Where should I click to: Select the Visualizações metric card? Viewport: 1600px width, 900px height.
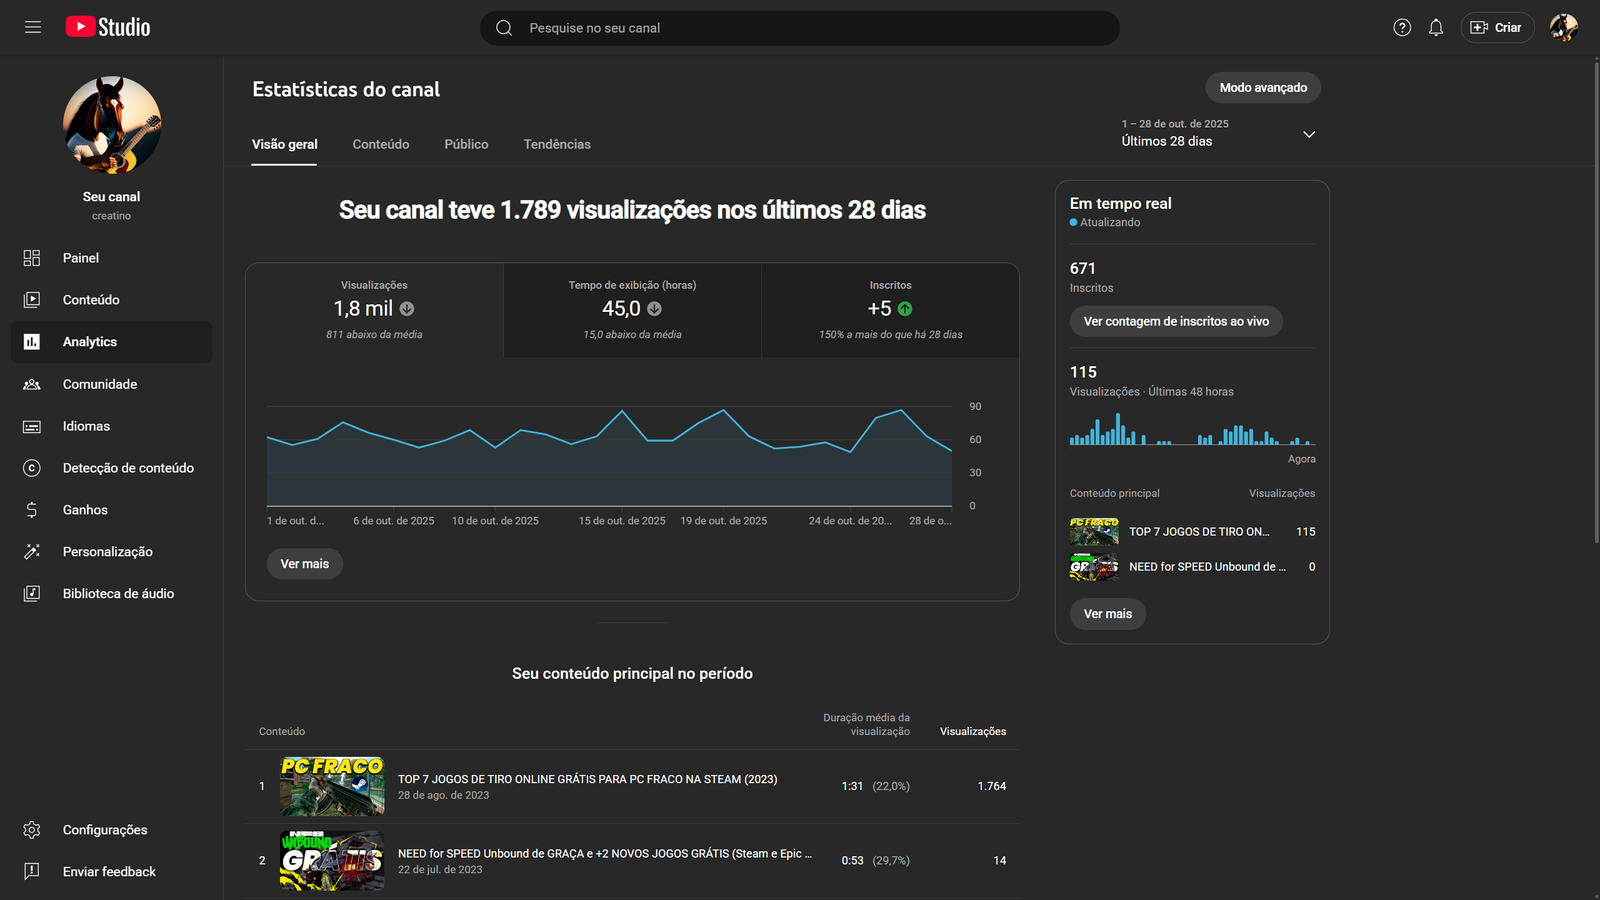(x=374, y=310)
